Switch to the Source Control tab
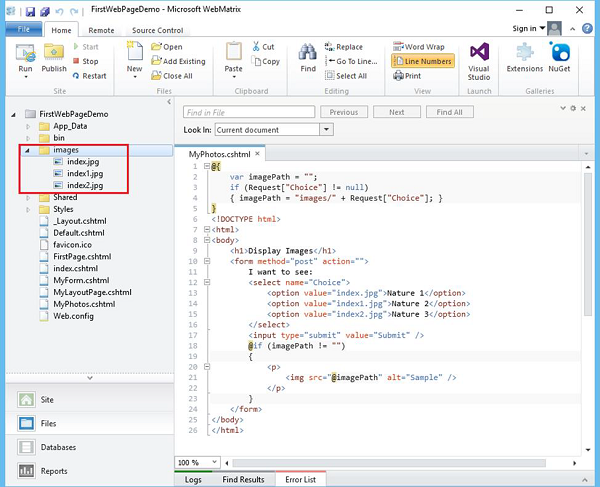 [x=157, y=30]
